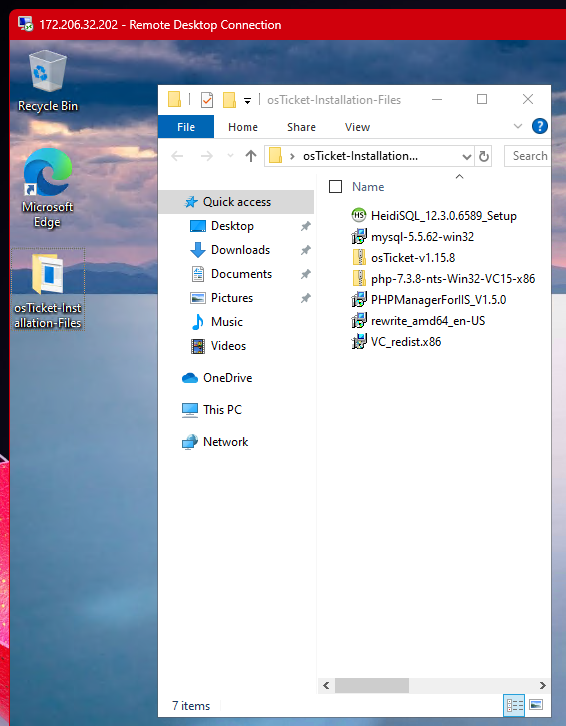Screen dimensions: 566x726
Task: Click the mysql installer file icon
Action: click(359, 237)
